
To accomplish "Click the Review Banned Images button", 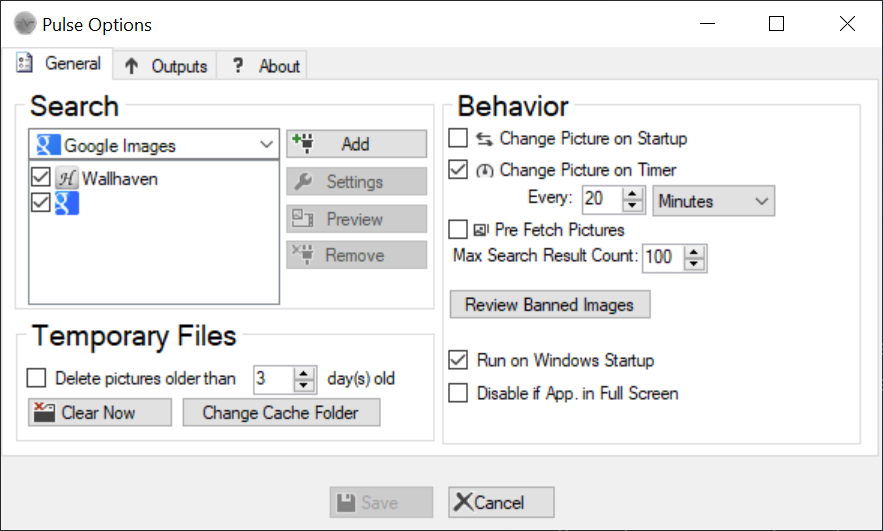I will [x=550, y=305].
